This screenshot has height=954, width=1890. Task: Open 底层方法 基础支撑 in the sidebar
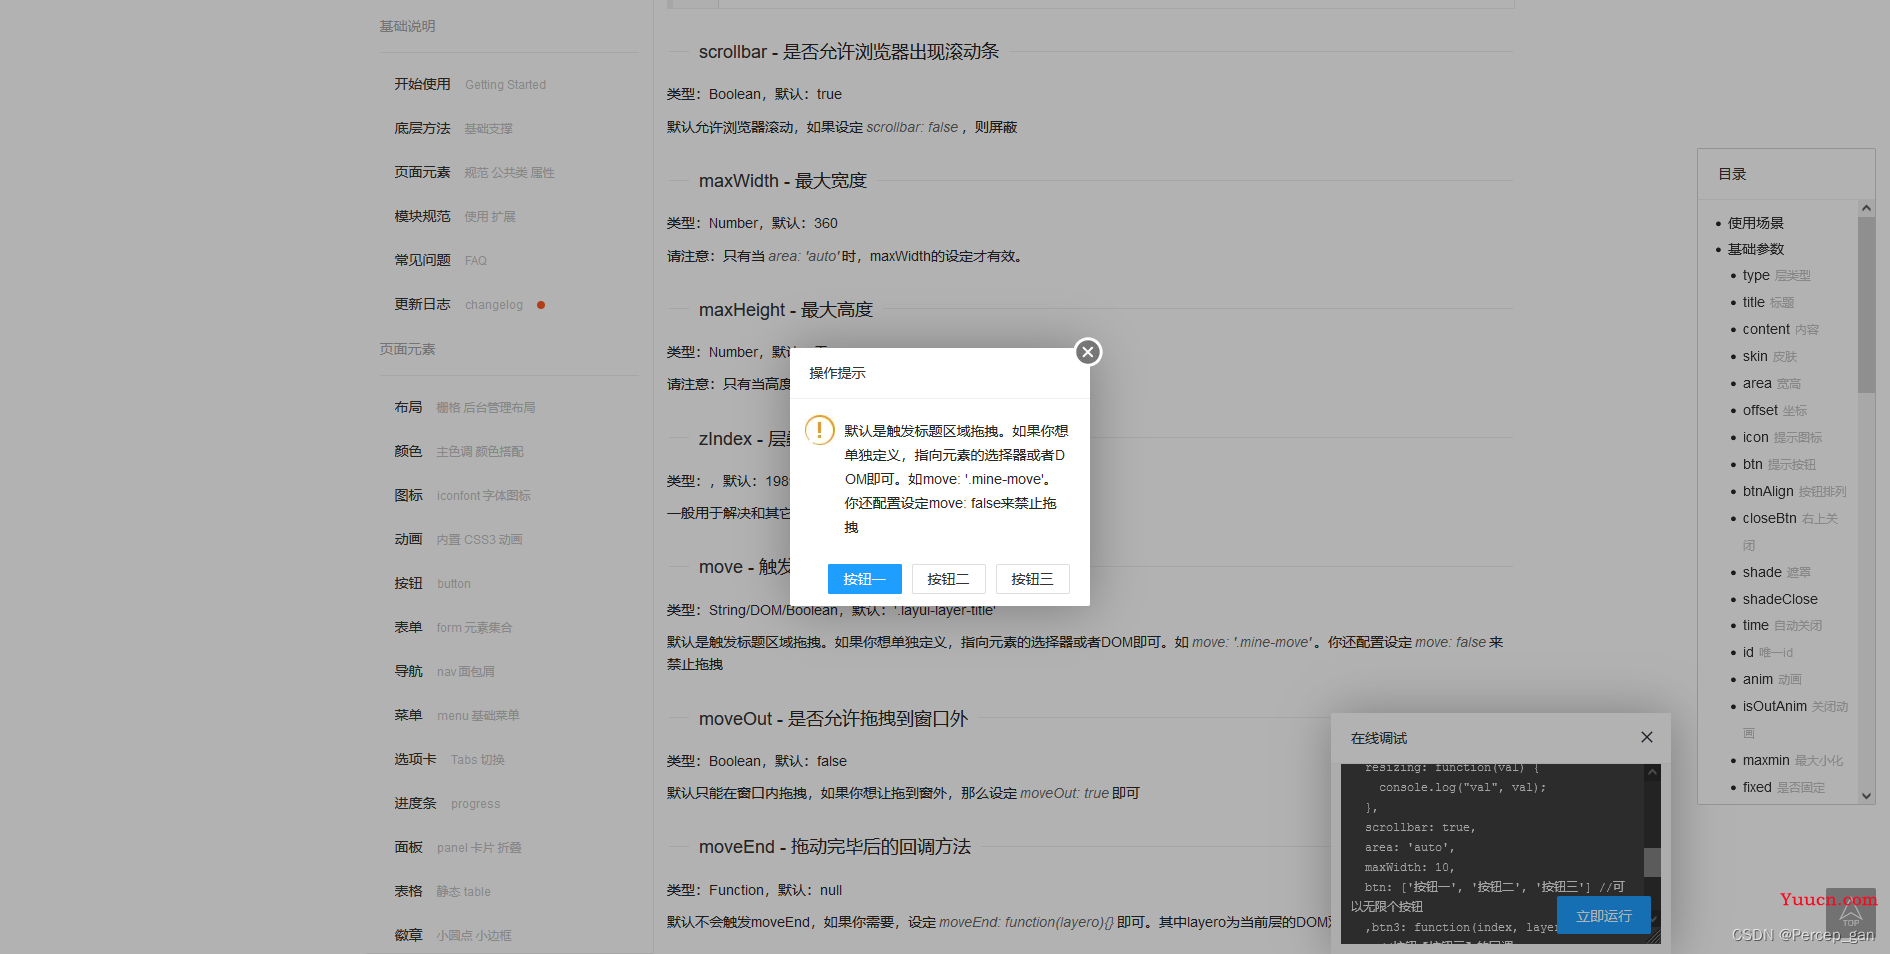coord(453,128)
